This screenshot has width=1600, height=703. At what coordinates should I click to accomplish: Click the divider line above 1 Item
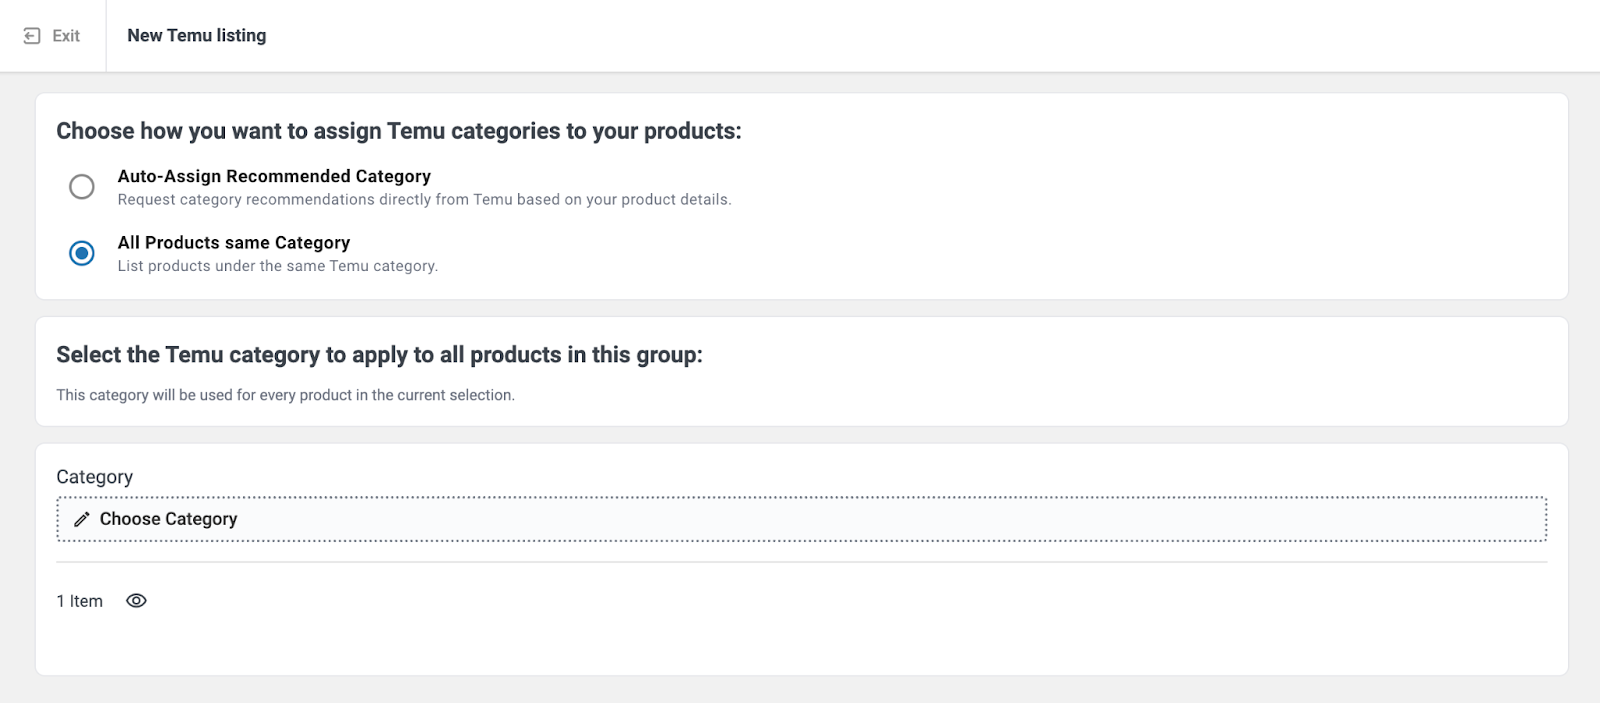tap(800, 562)
